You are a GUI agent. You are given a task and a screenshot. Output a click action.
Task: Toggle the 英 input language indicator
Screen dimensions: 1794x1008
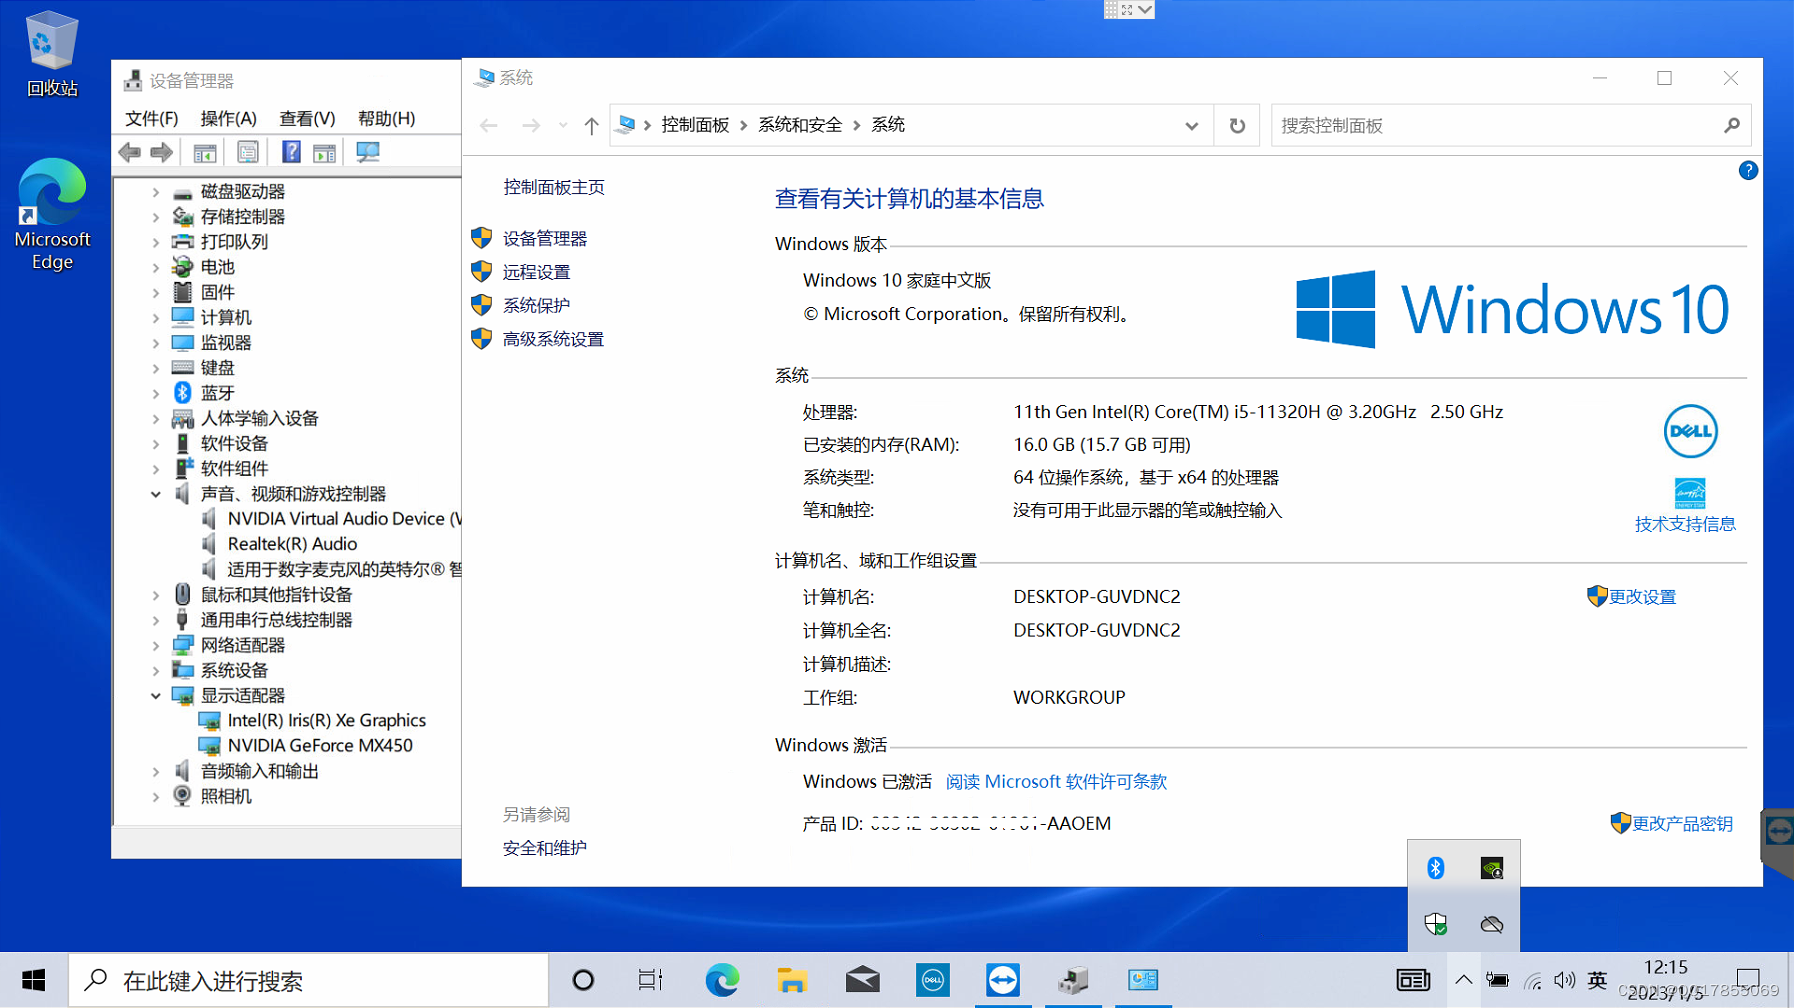(x=1598, y=980)
